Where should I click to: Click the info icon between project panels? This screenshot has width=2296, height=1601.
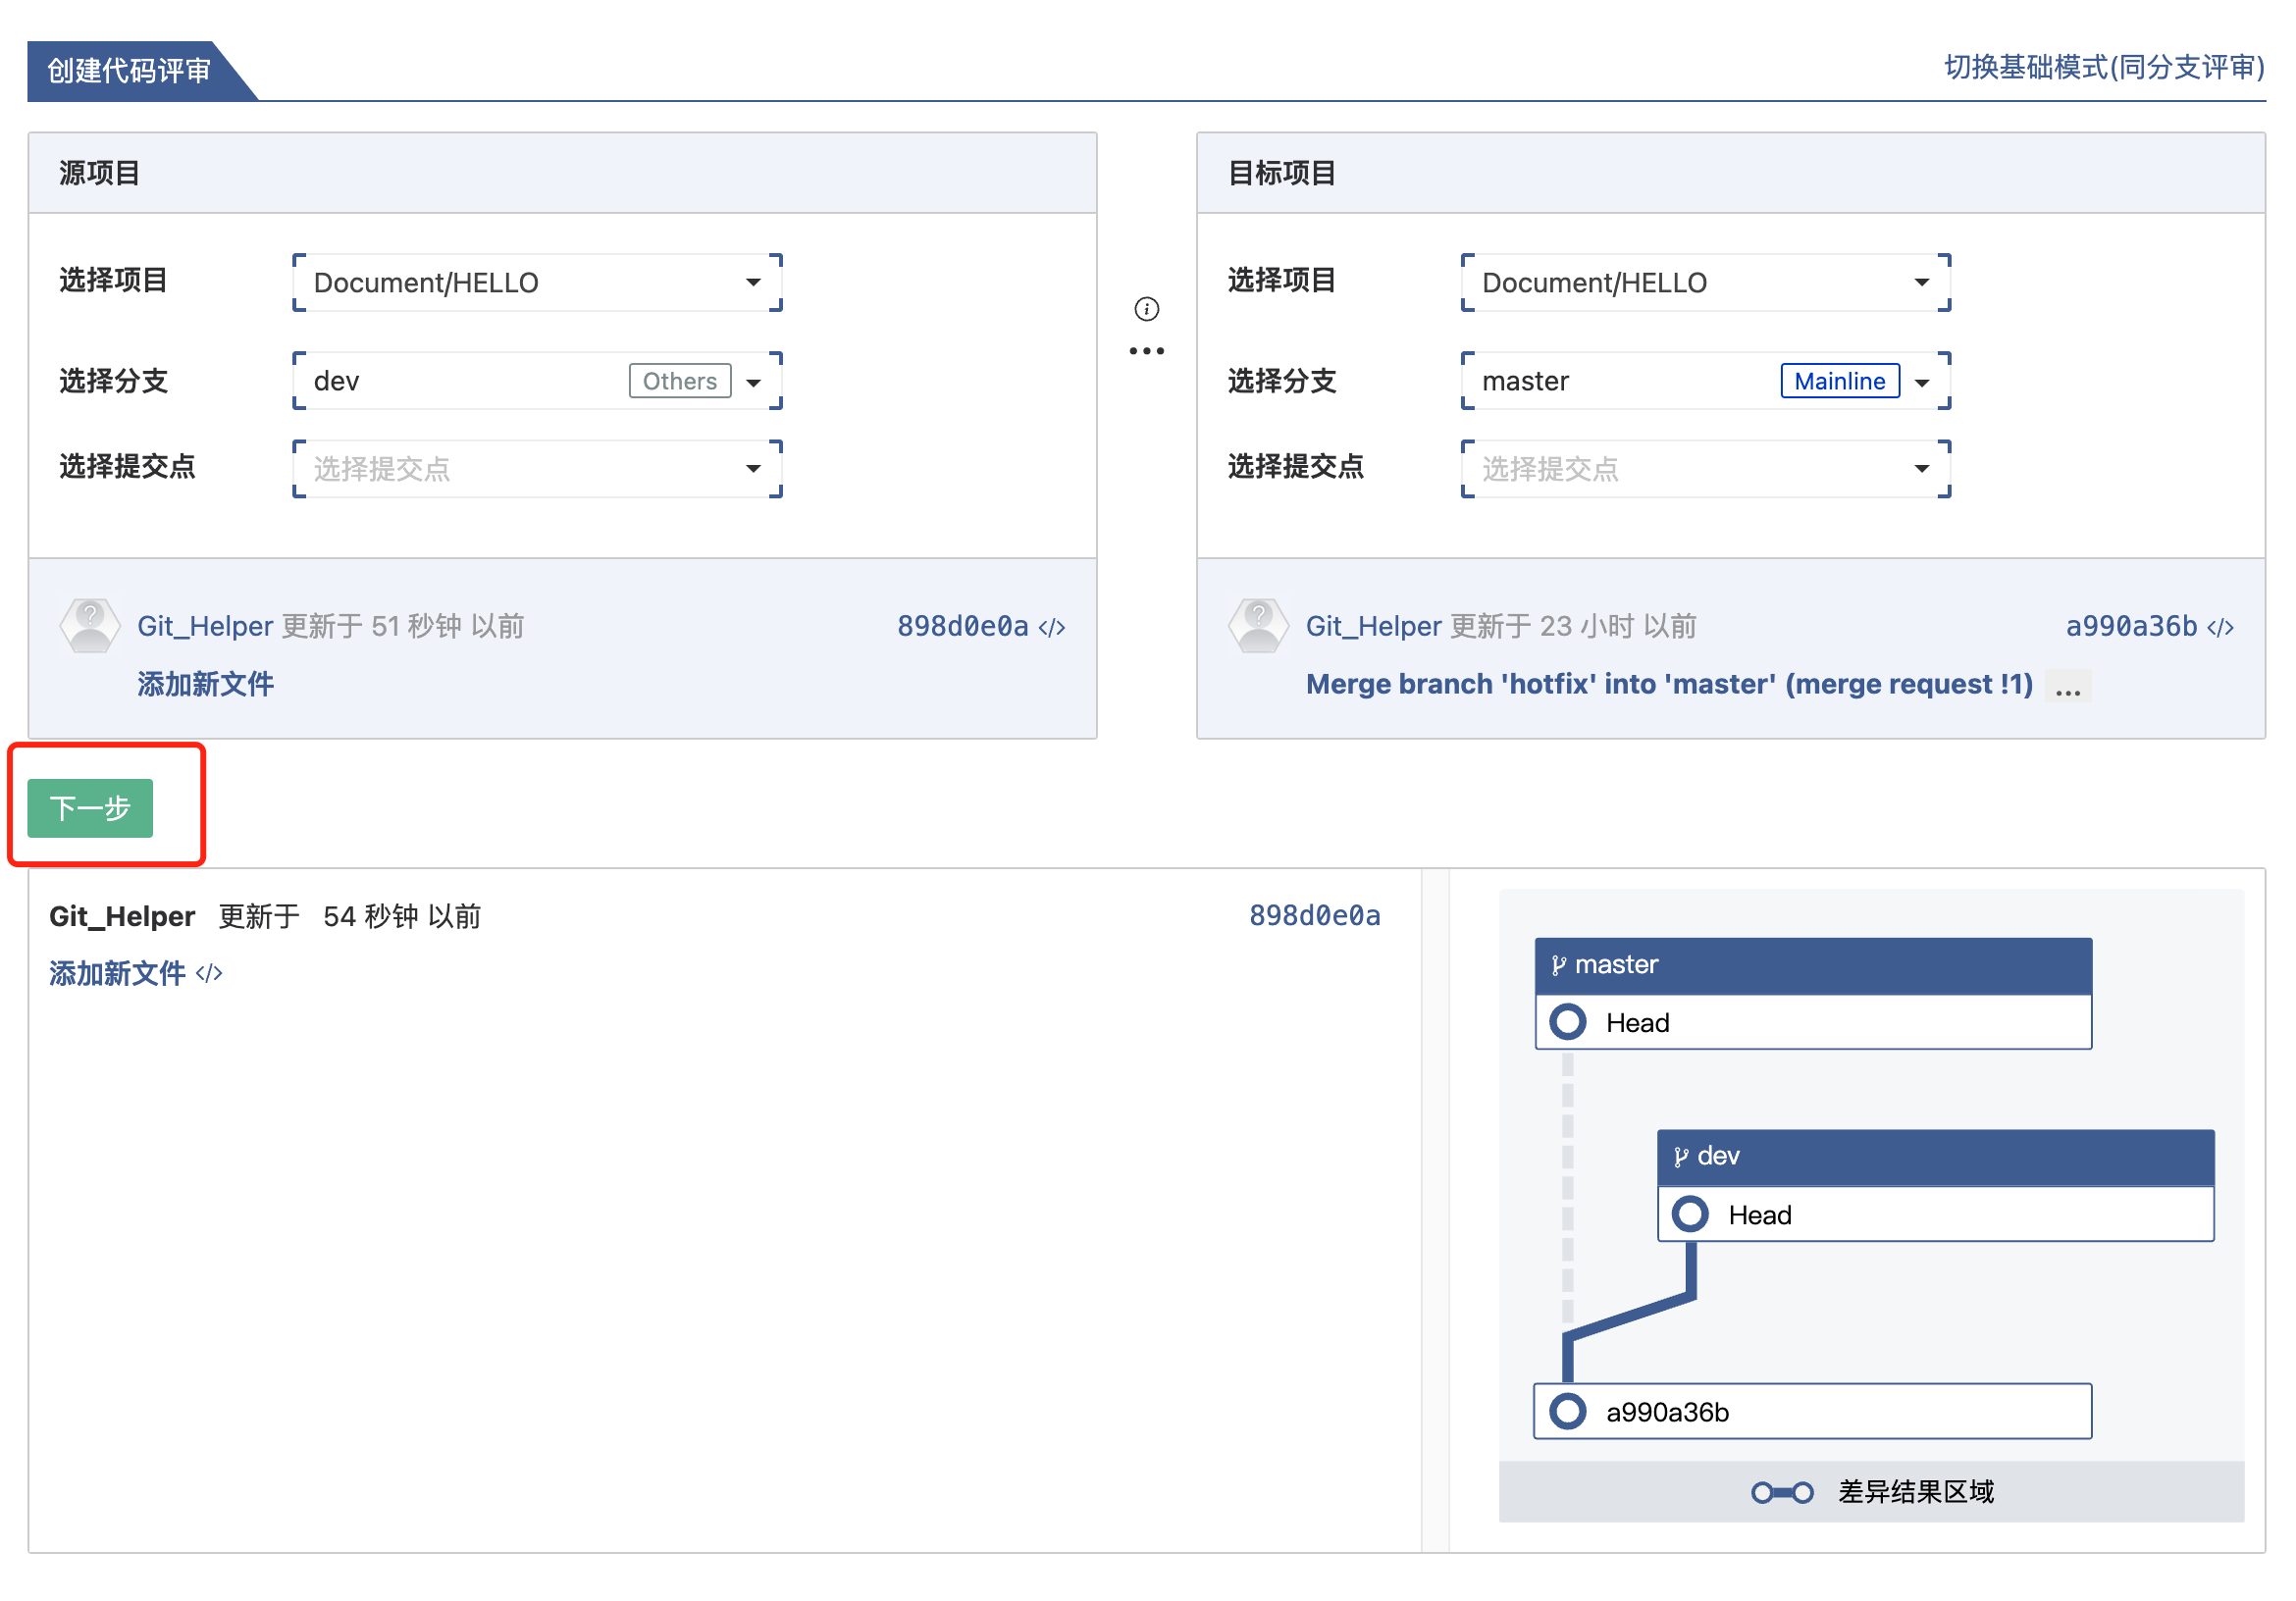coord(1146,309)
